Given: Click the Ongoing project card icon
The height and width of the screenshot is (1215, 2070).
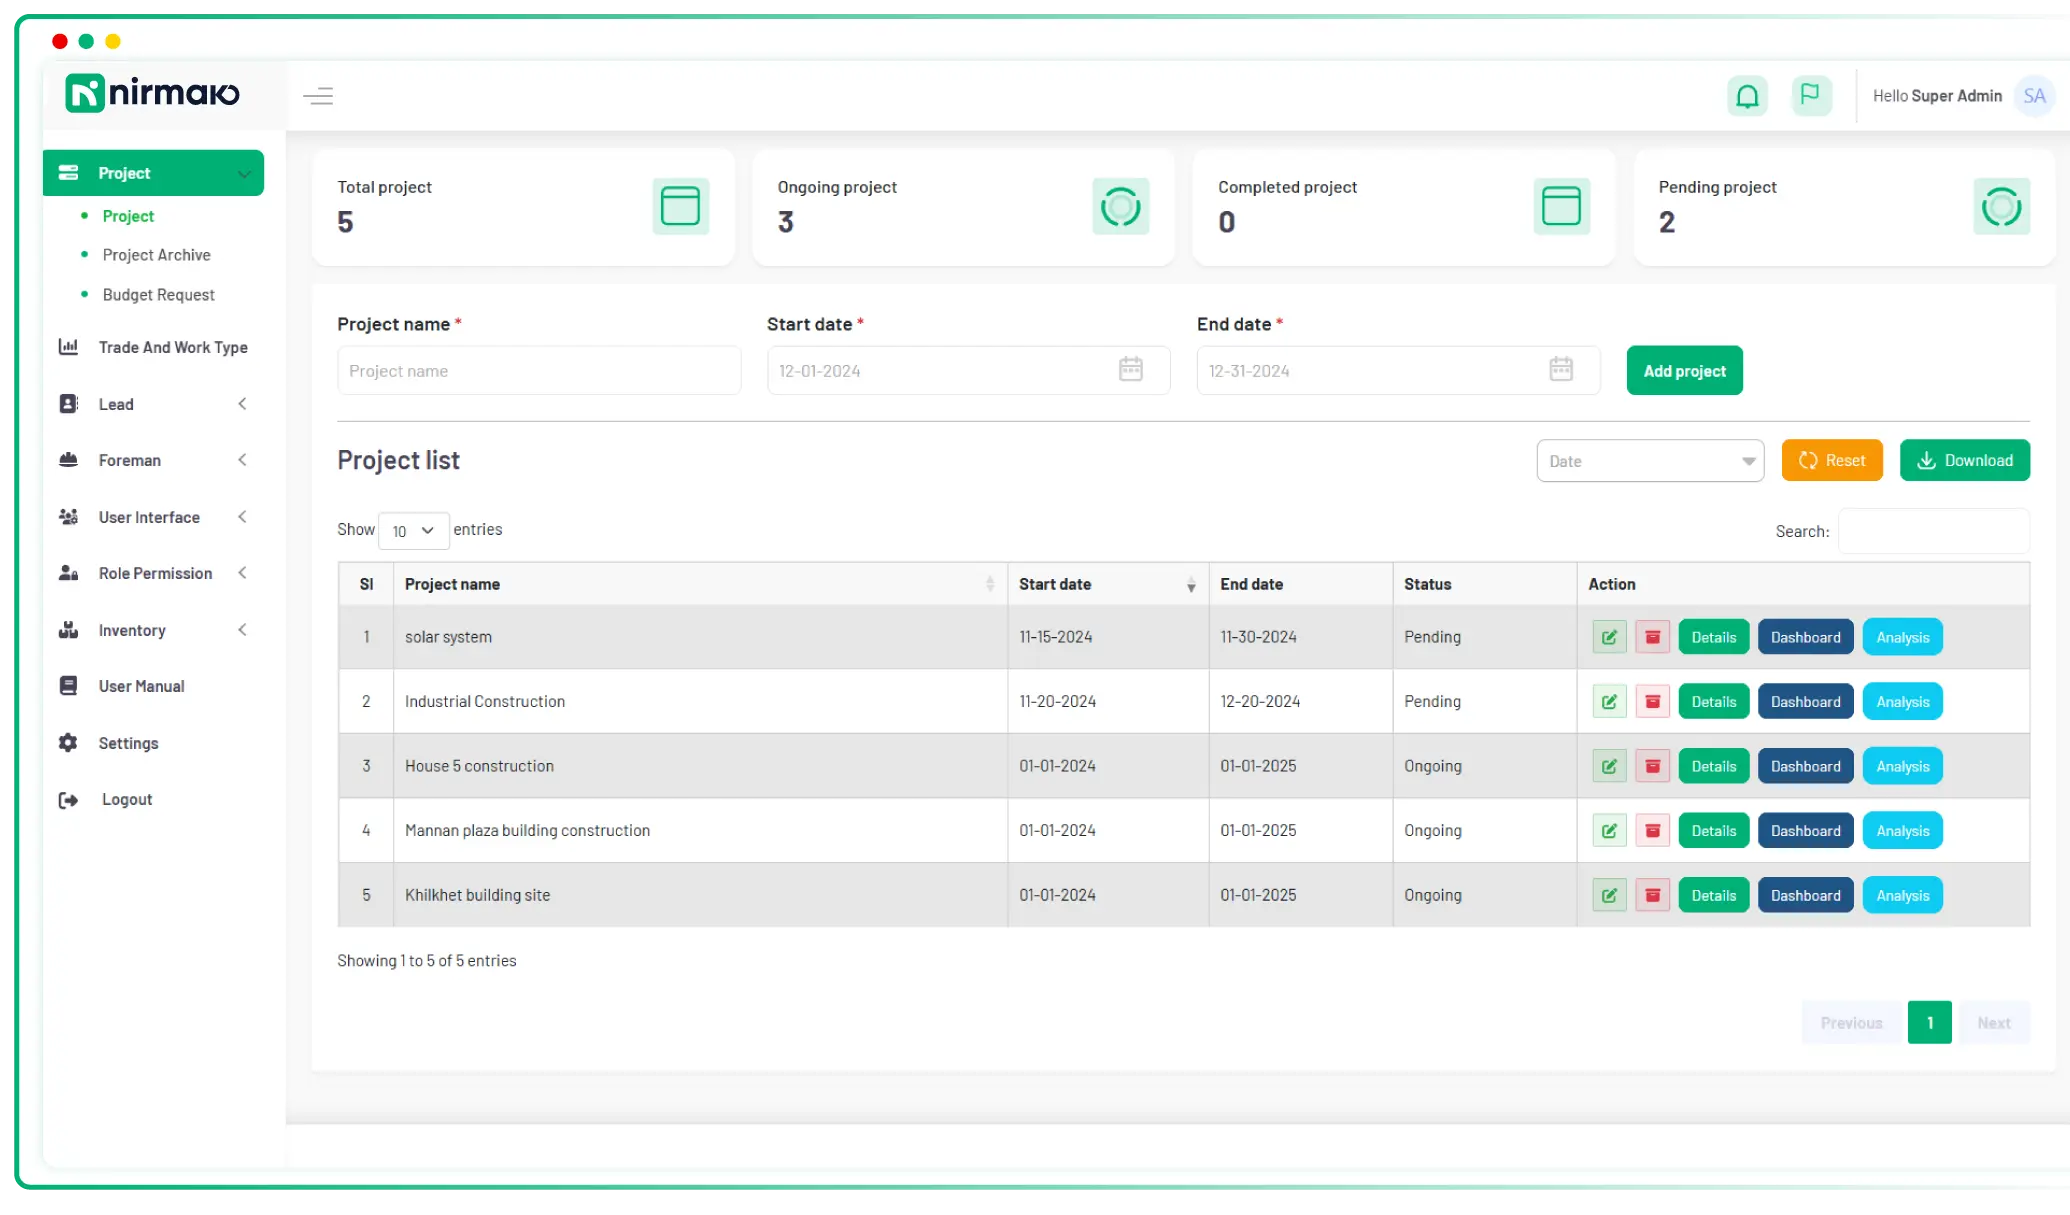Looking at the screenshot, I should (1120, 206).
